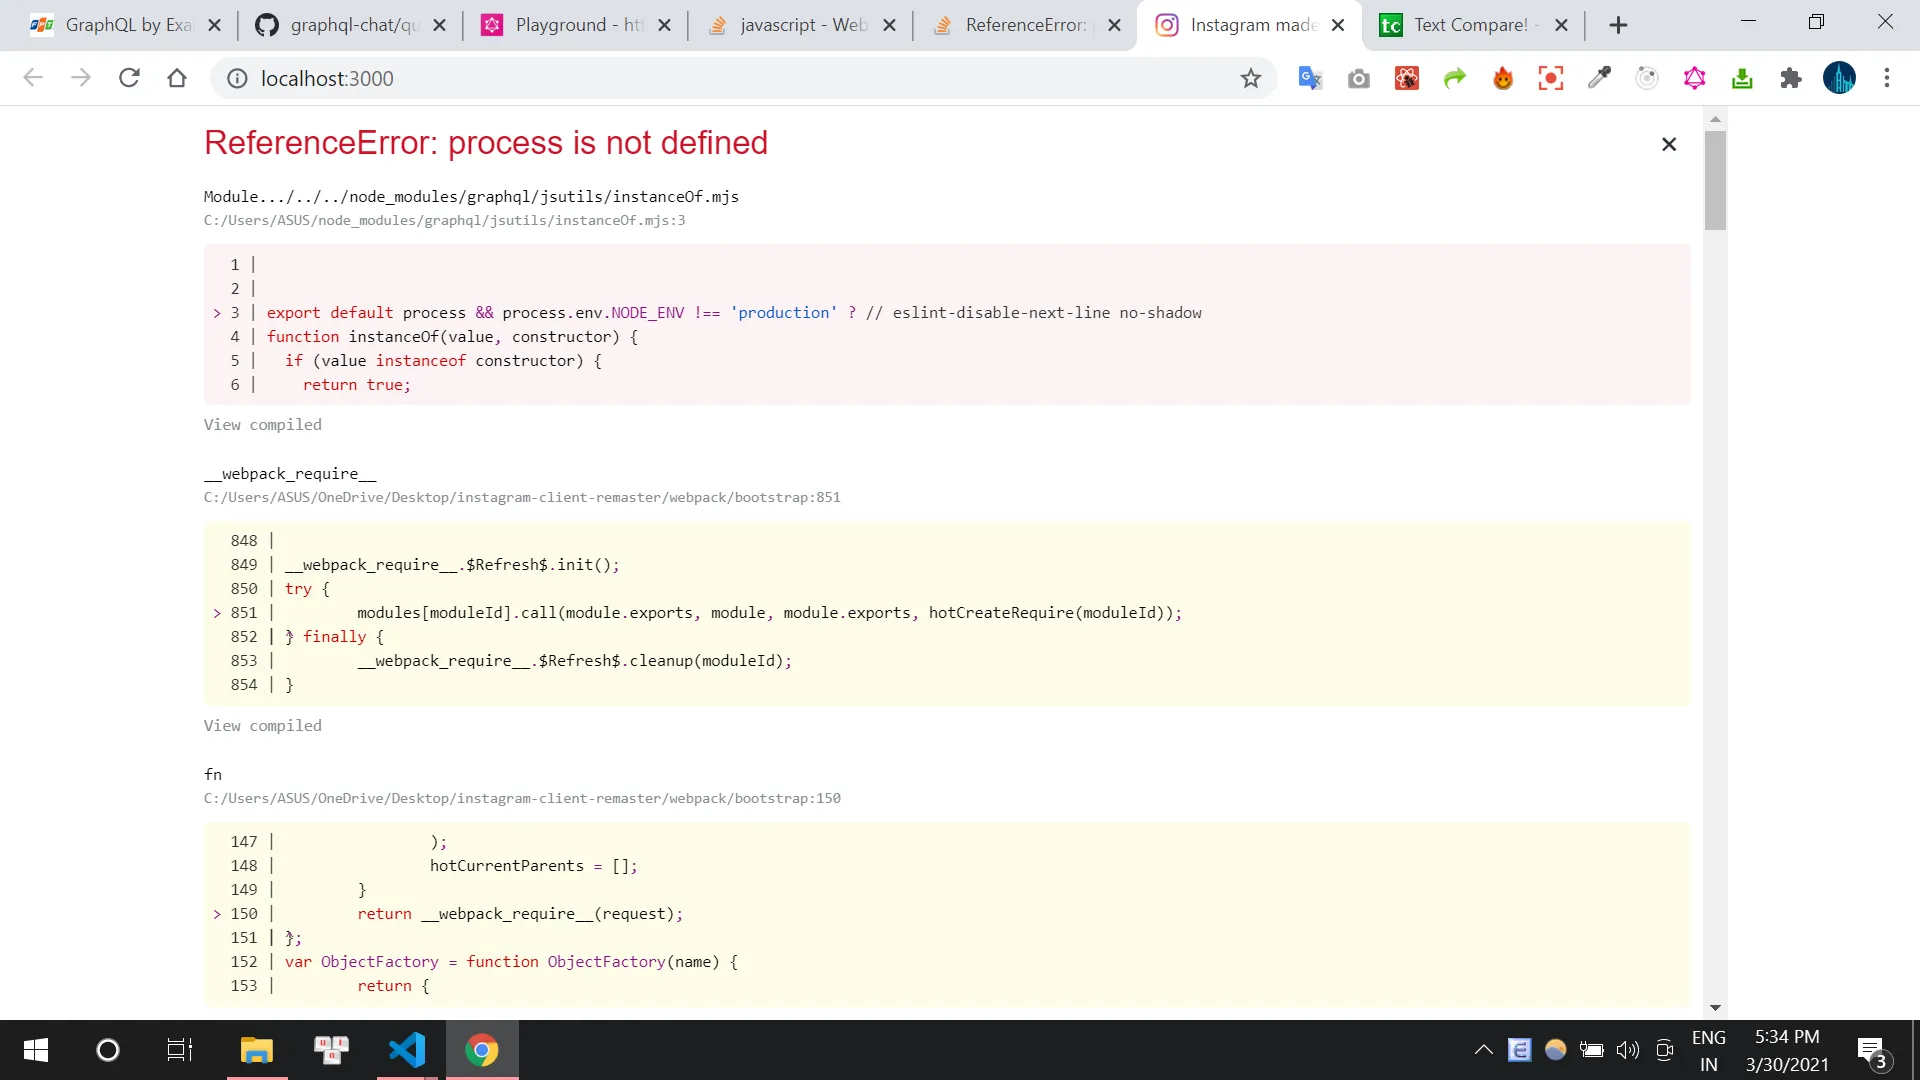Bookmark this page with the star icon

coord(1250,78)
